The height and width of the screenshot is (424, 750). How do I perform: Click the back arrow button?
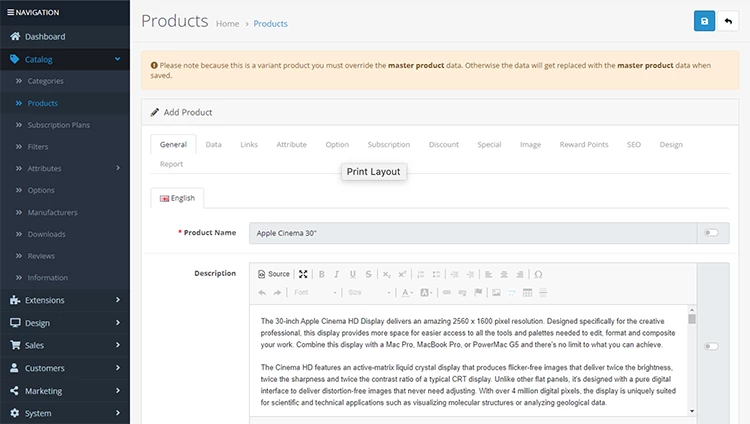(x=728, y=21)
